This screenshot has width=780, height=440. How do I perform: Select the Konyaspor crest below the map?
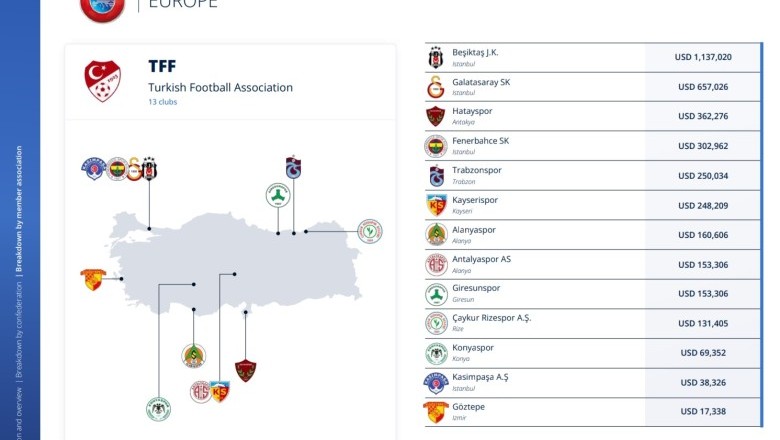click(159, 409)
